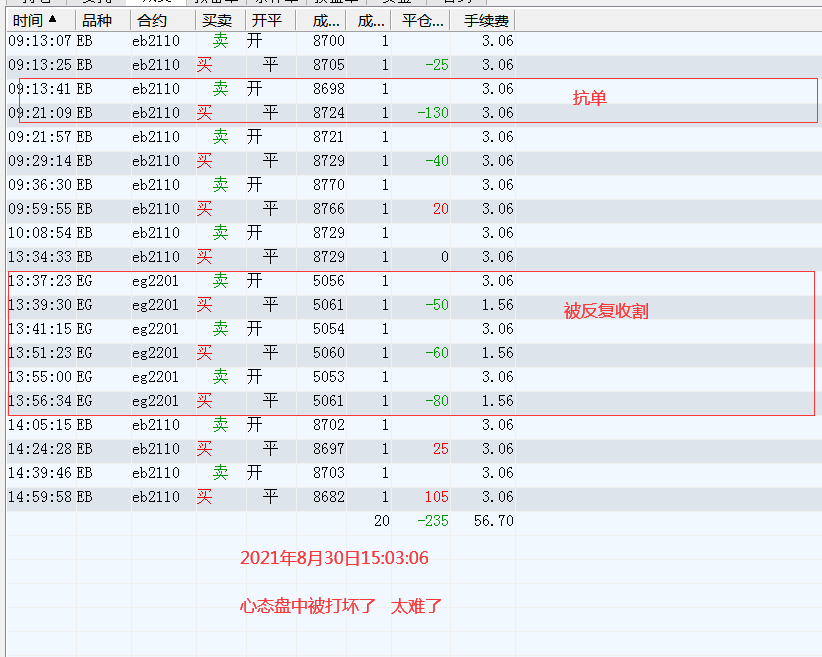
Task: Select price 8724 at 09:21:09
Action: click(x=329, y=113)
